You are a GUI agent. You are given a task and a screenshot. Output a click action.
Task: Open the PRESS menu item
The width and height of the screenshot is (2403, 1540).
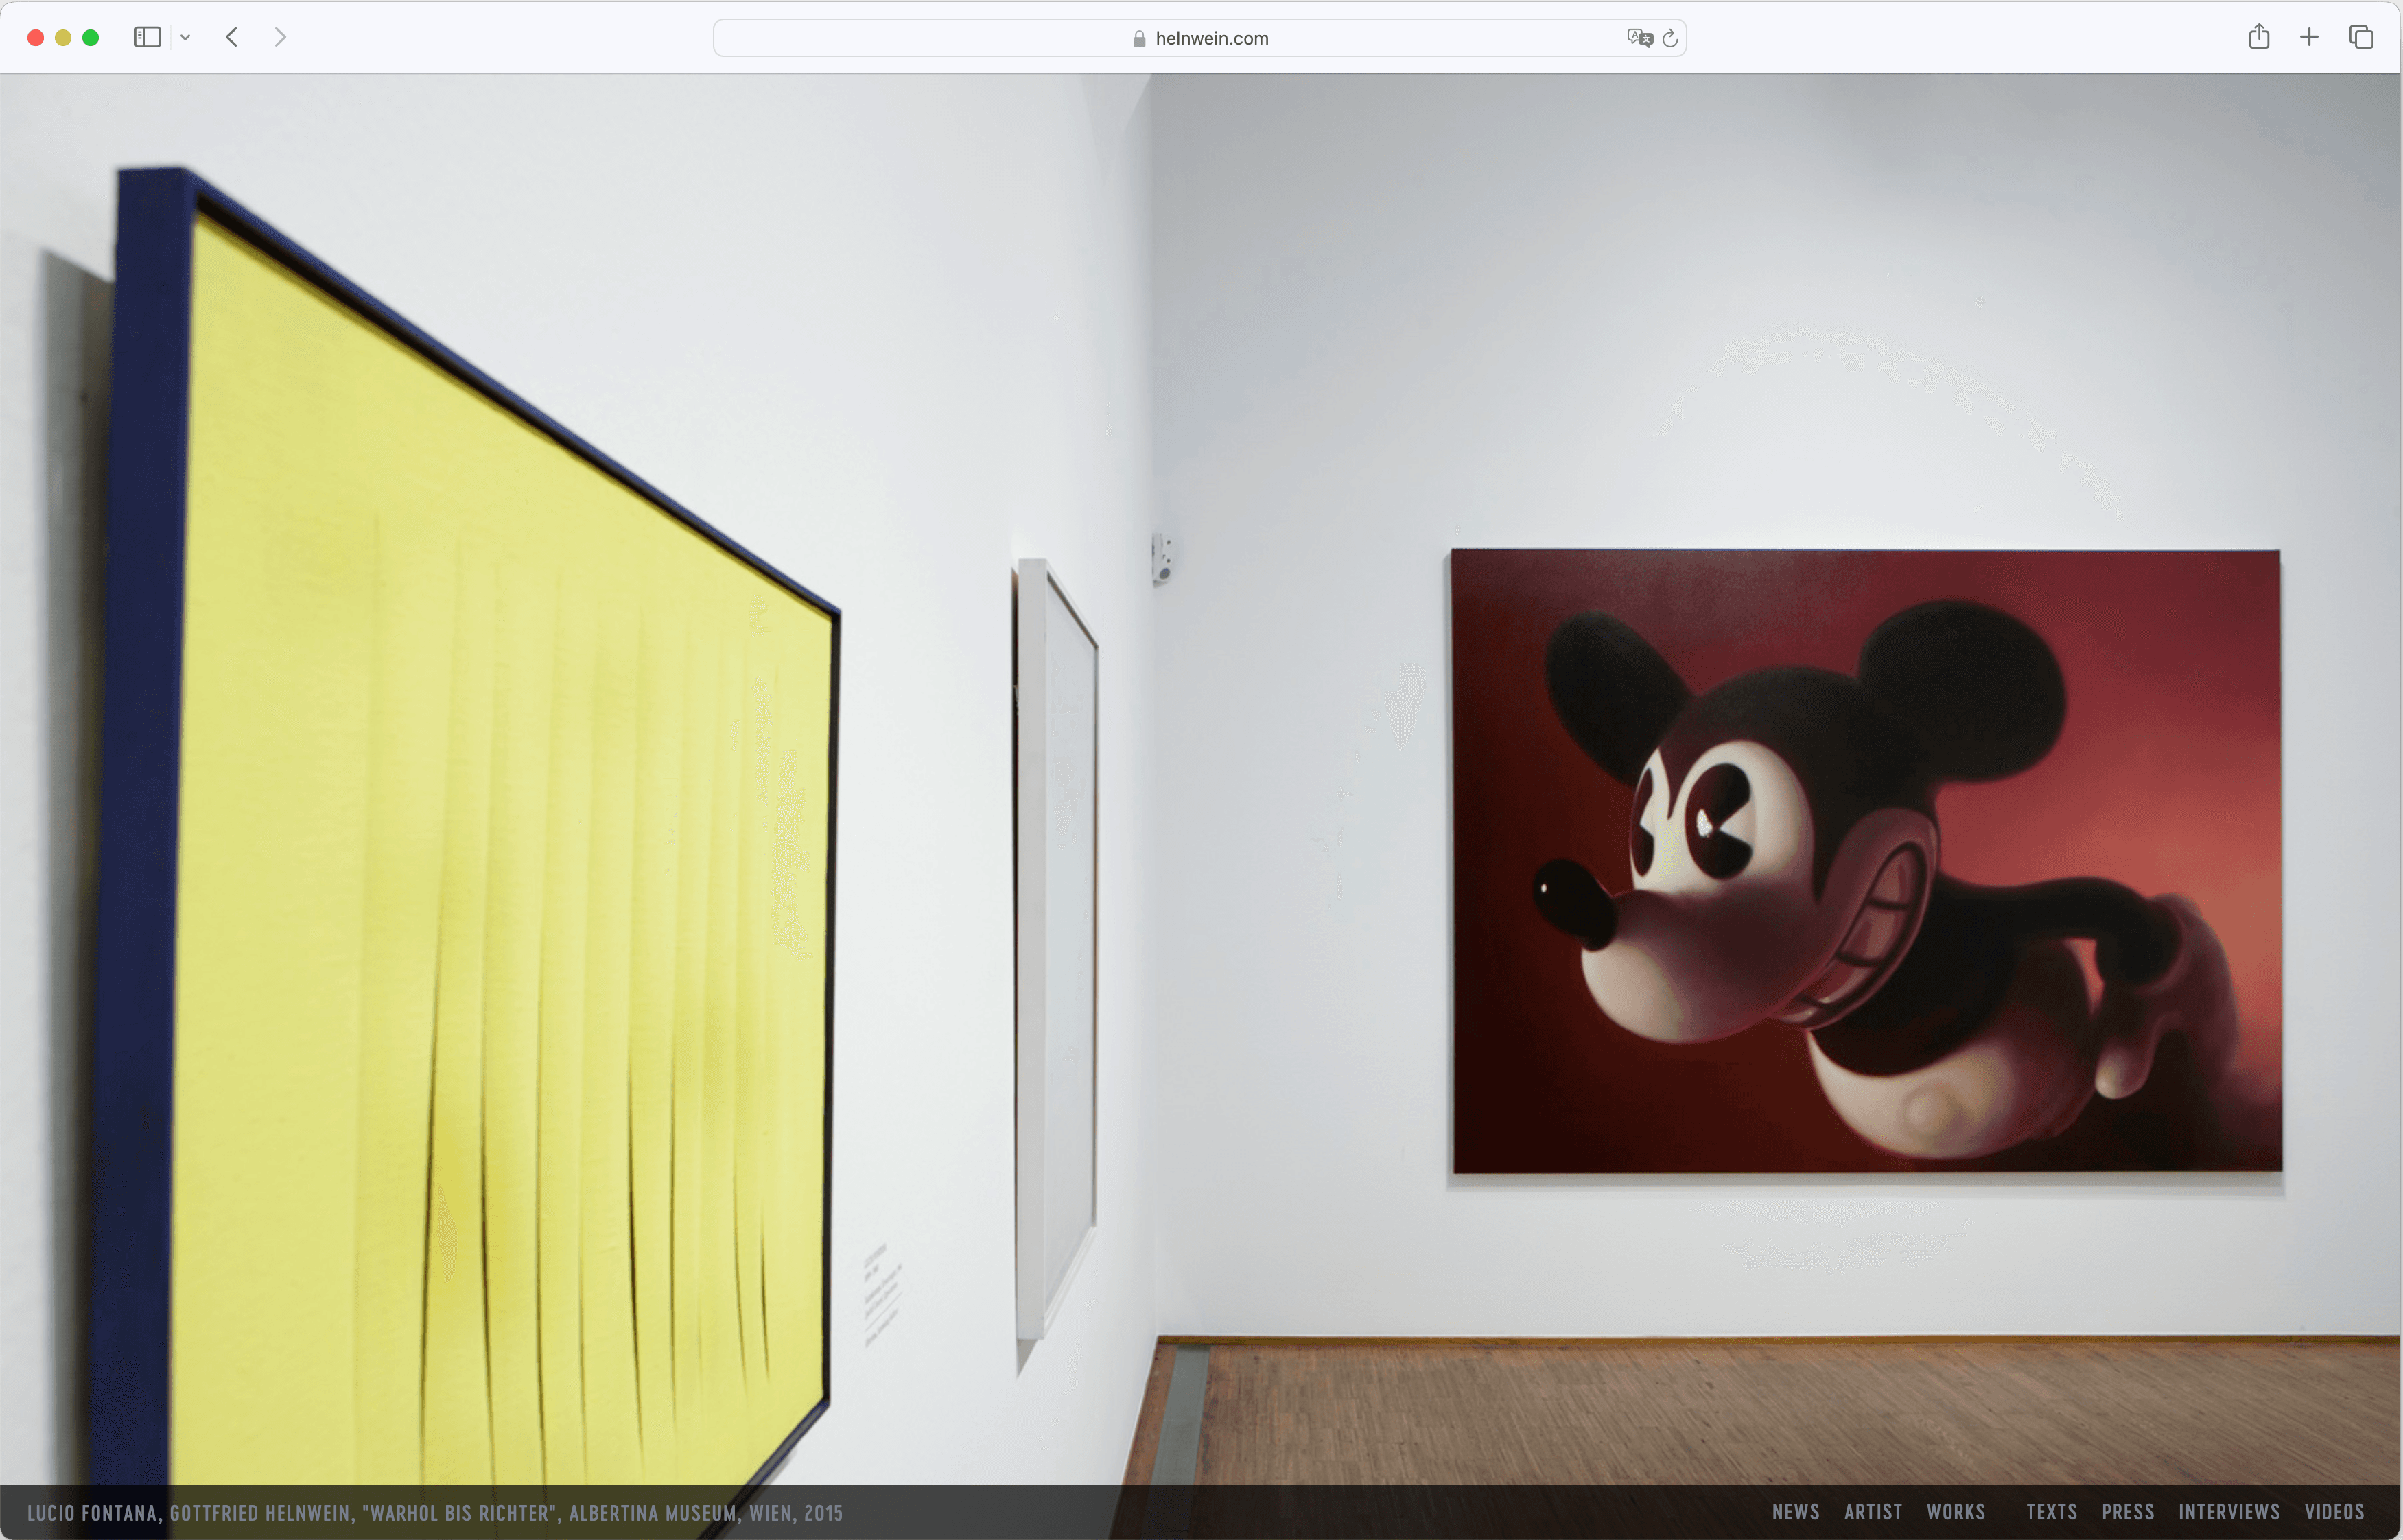tap(2127, 1512)
